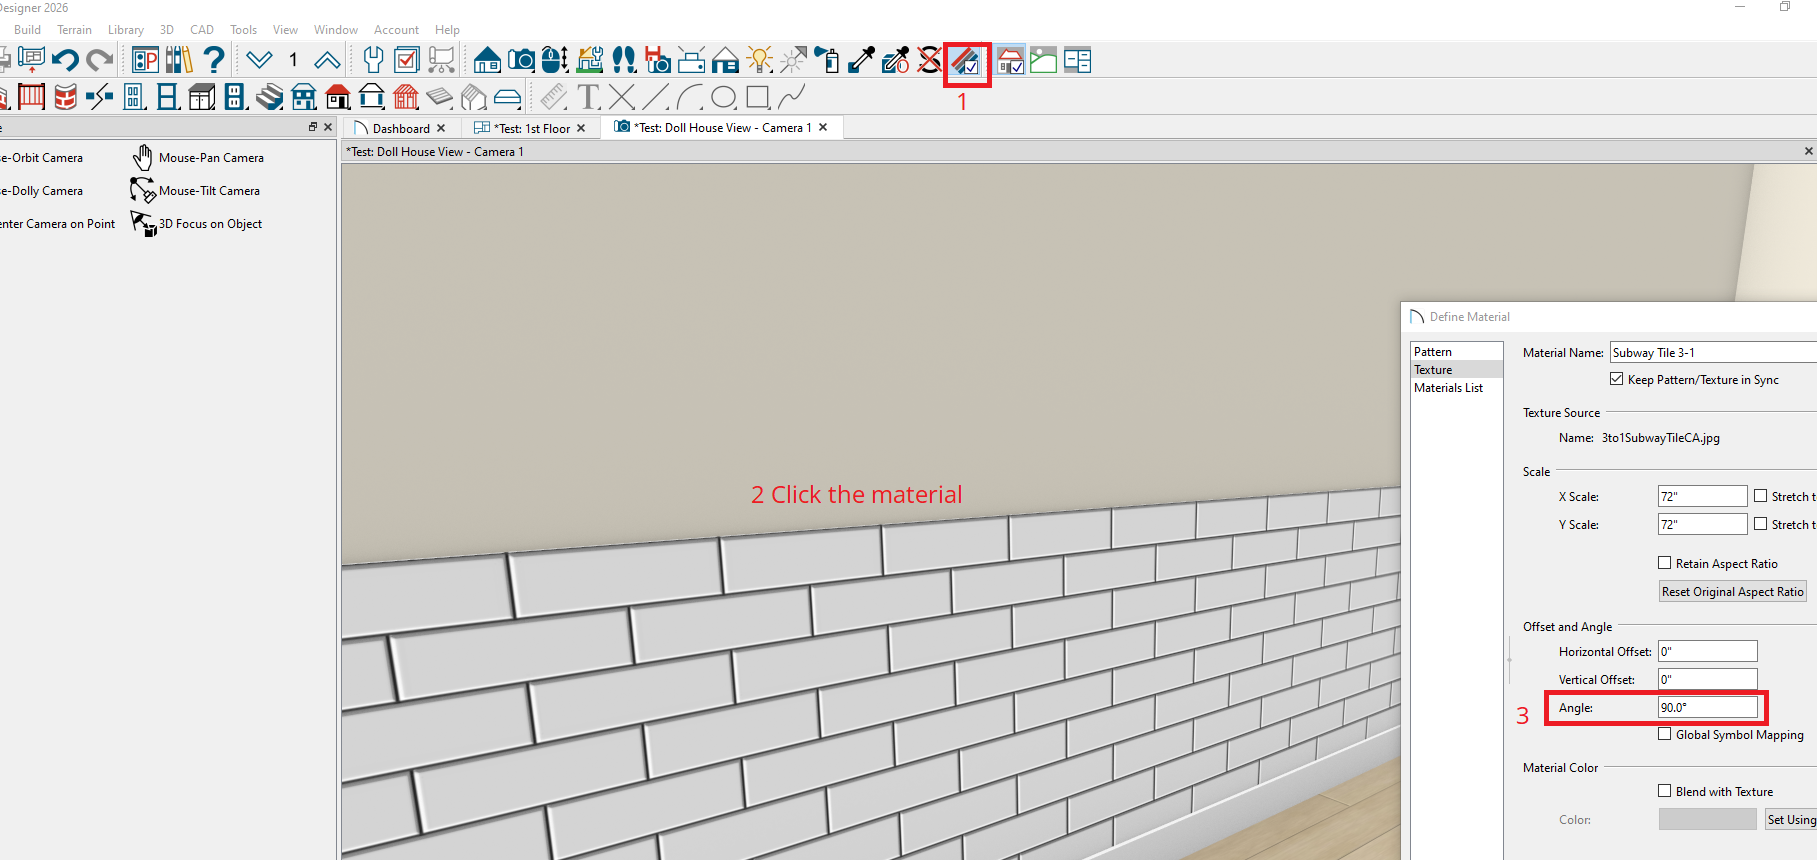1817x860 pixels.
Task: Check the Global Symbol Mapping box
Action: [x=1664, y=734]
